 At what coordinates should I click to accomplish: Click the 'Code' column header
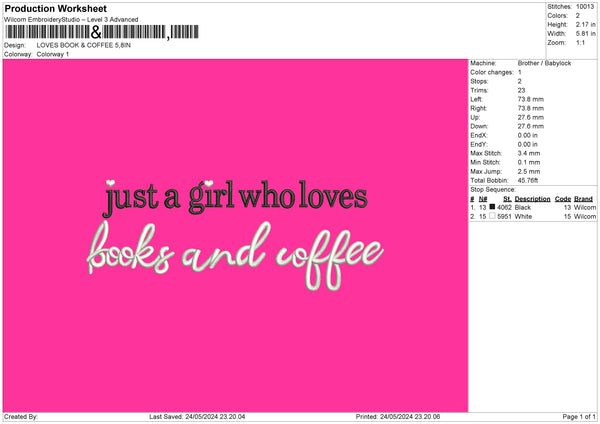coord(563,199)
